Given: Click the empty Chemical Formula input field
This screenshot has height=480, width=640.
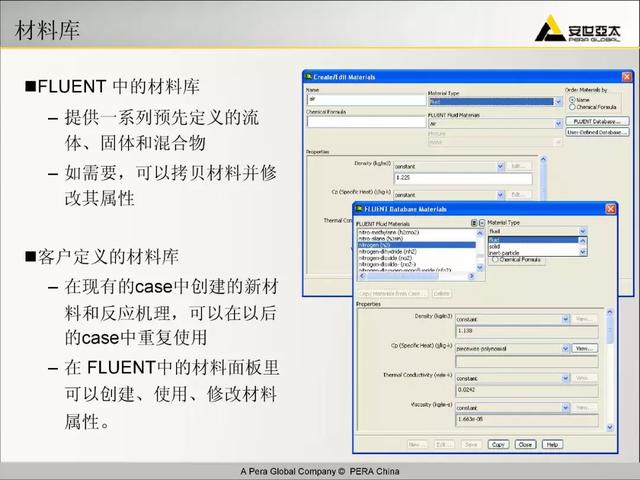Looking at the screenshot, I should [366, 122].
